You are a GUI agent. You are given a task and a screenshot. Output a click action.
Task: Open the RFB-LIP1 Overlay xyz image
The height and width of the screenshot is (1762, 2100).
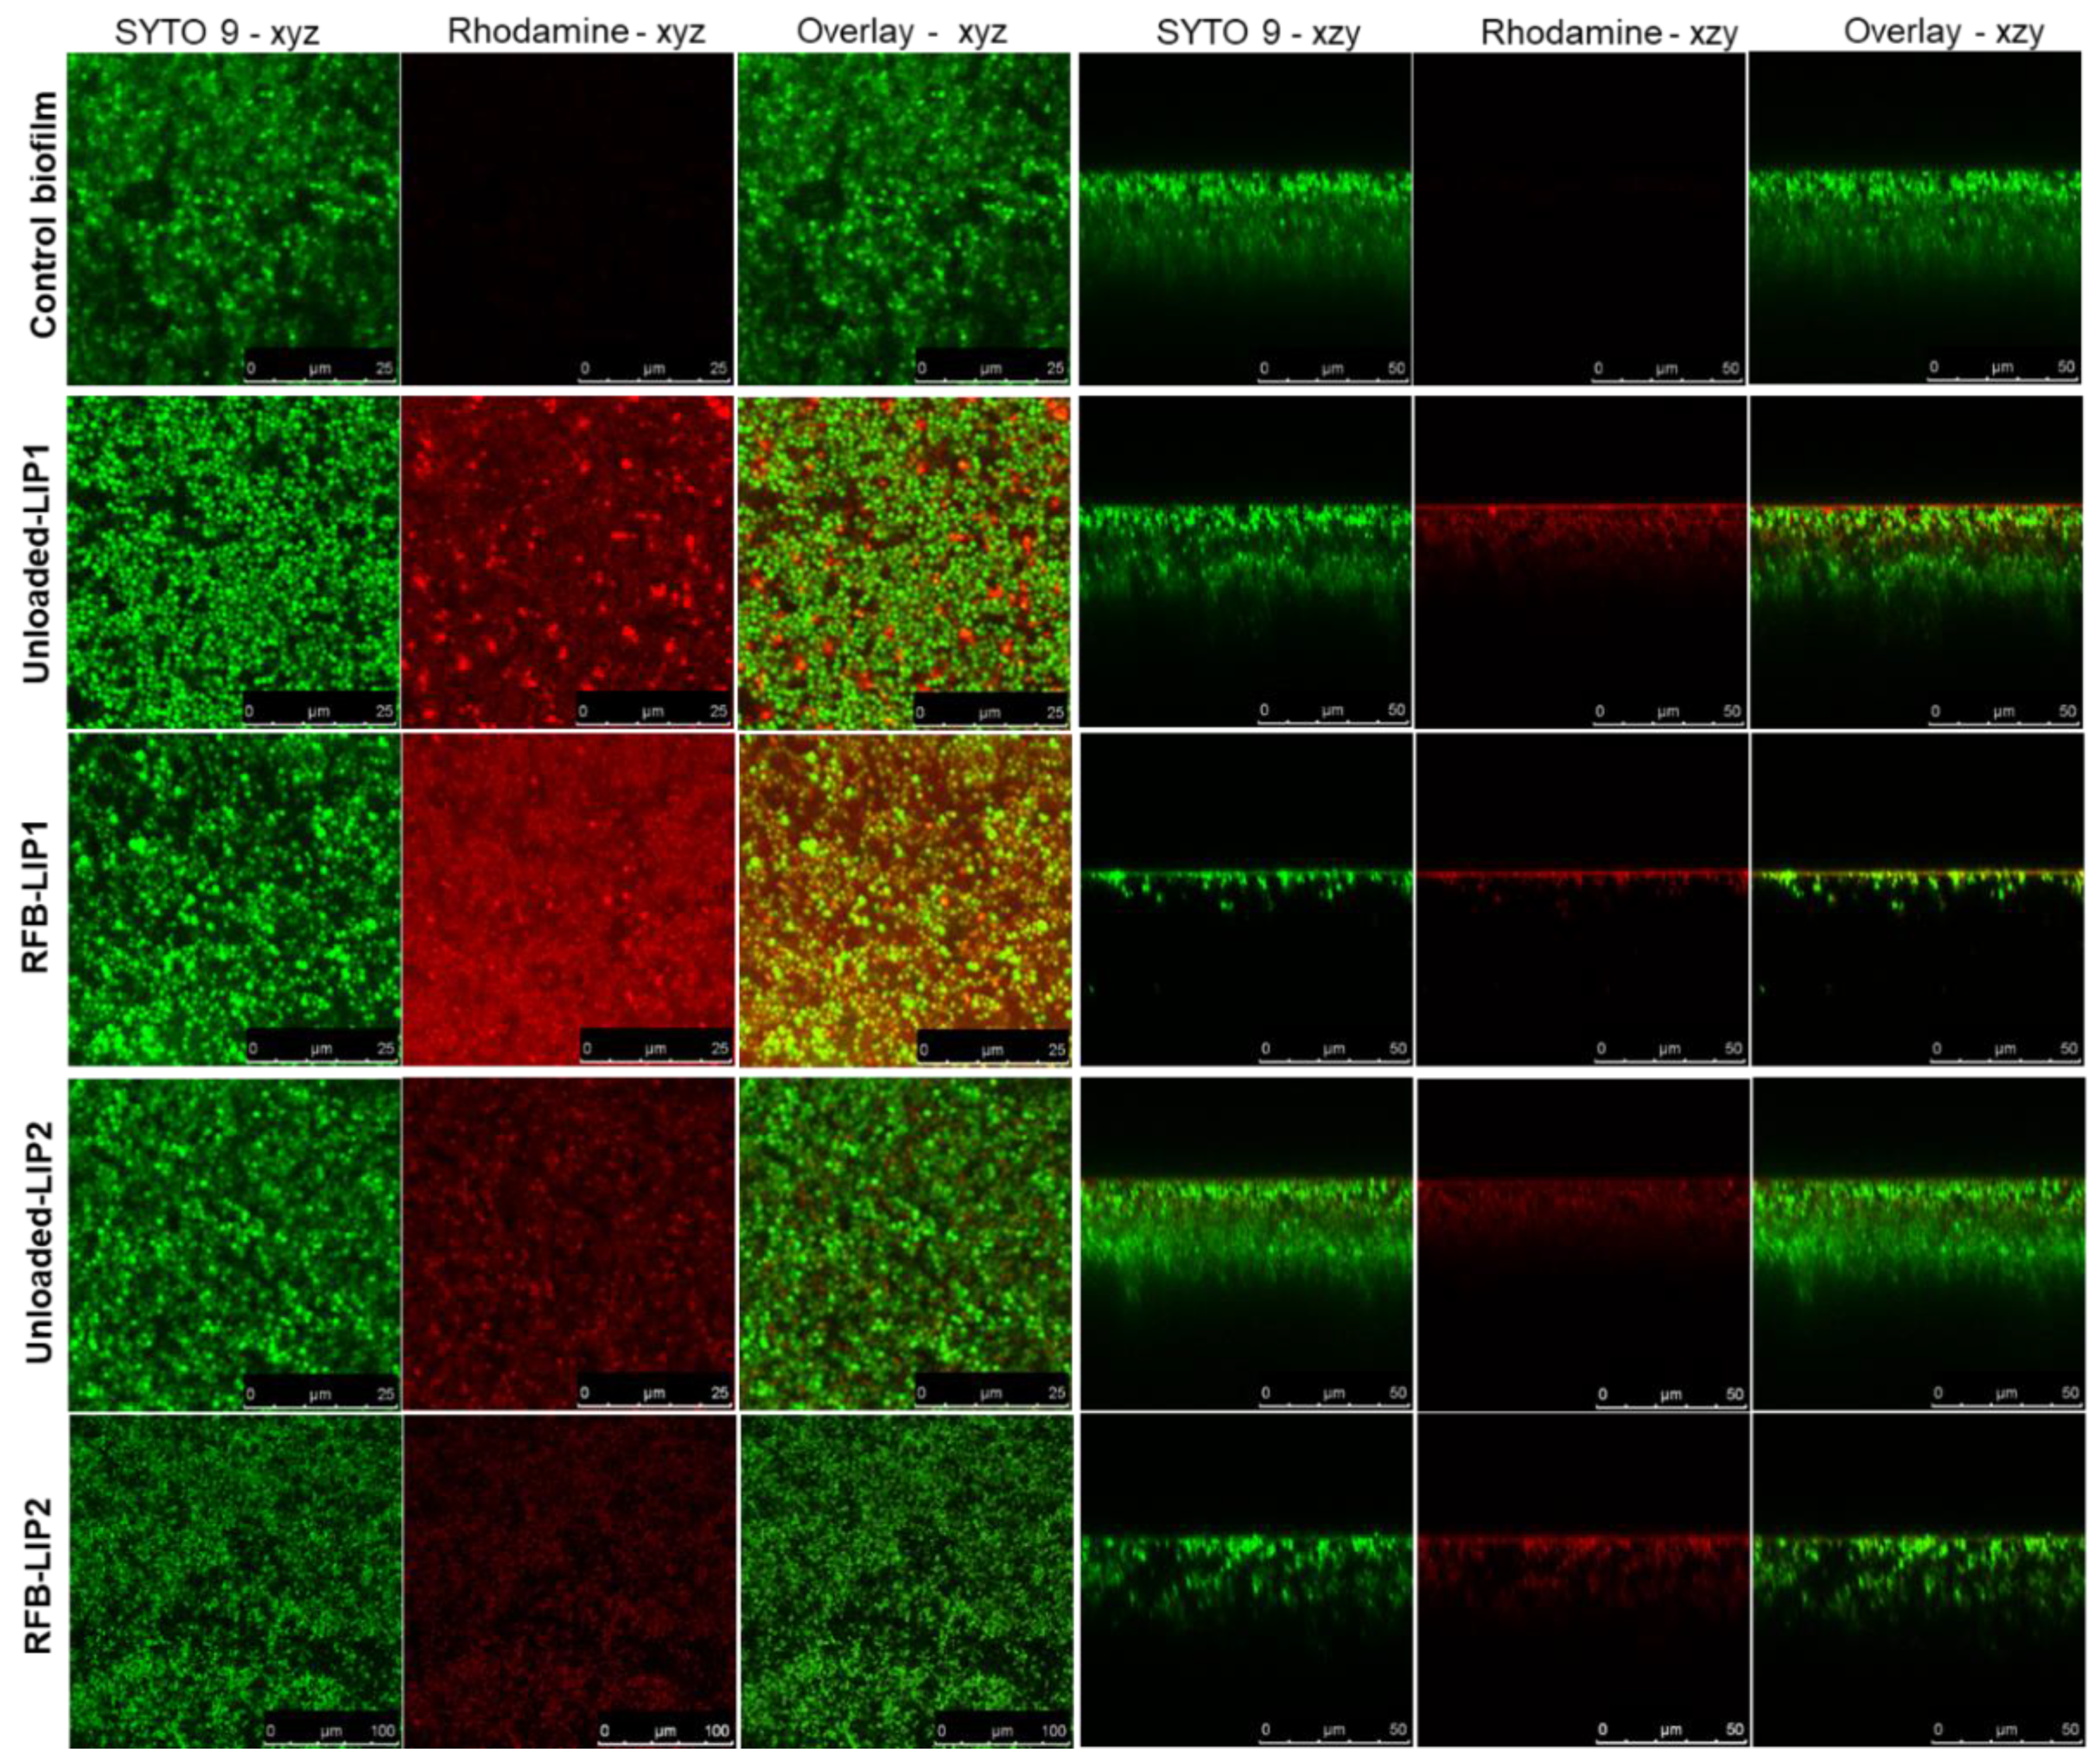click(903, 898)
